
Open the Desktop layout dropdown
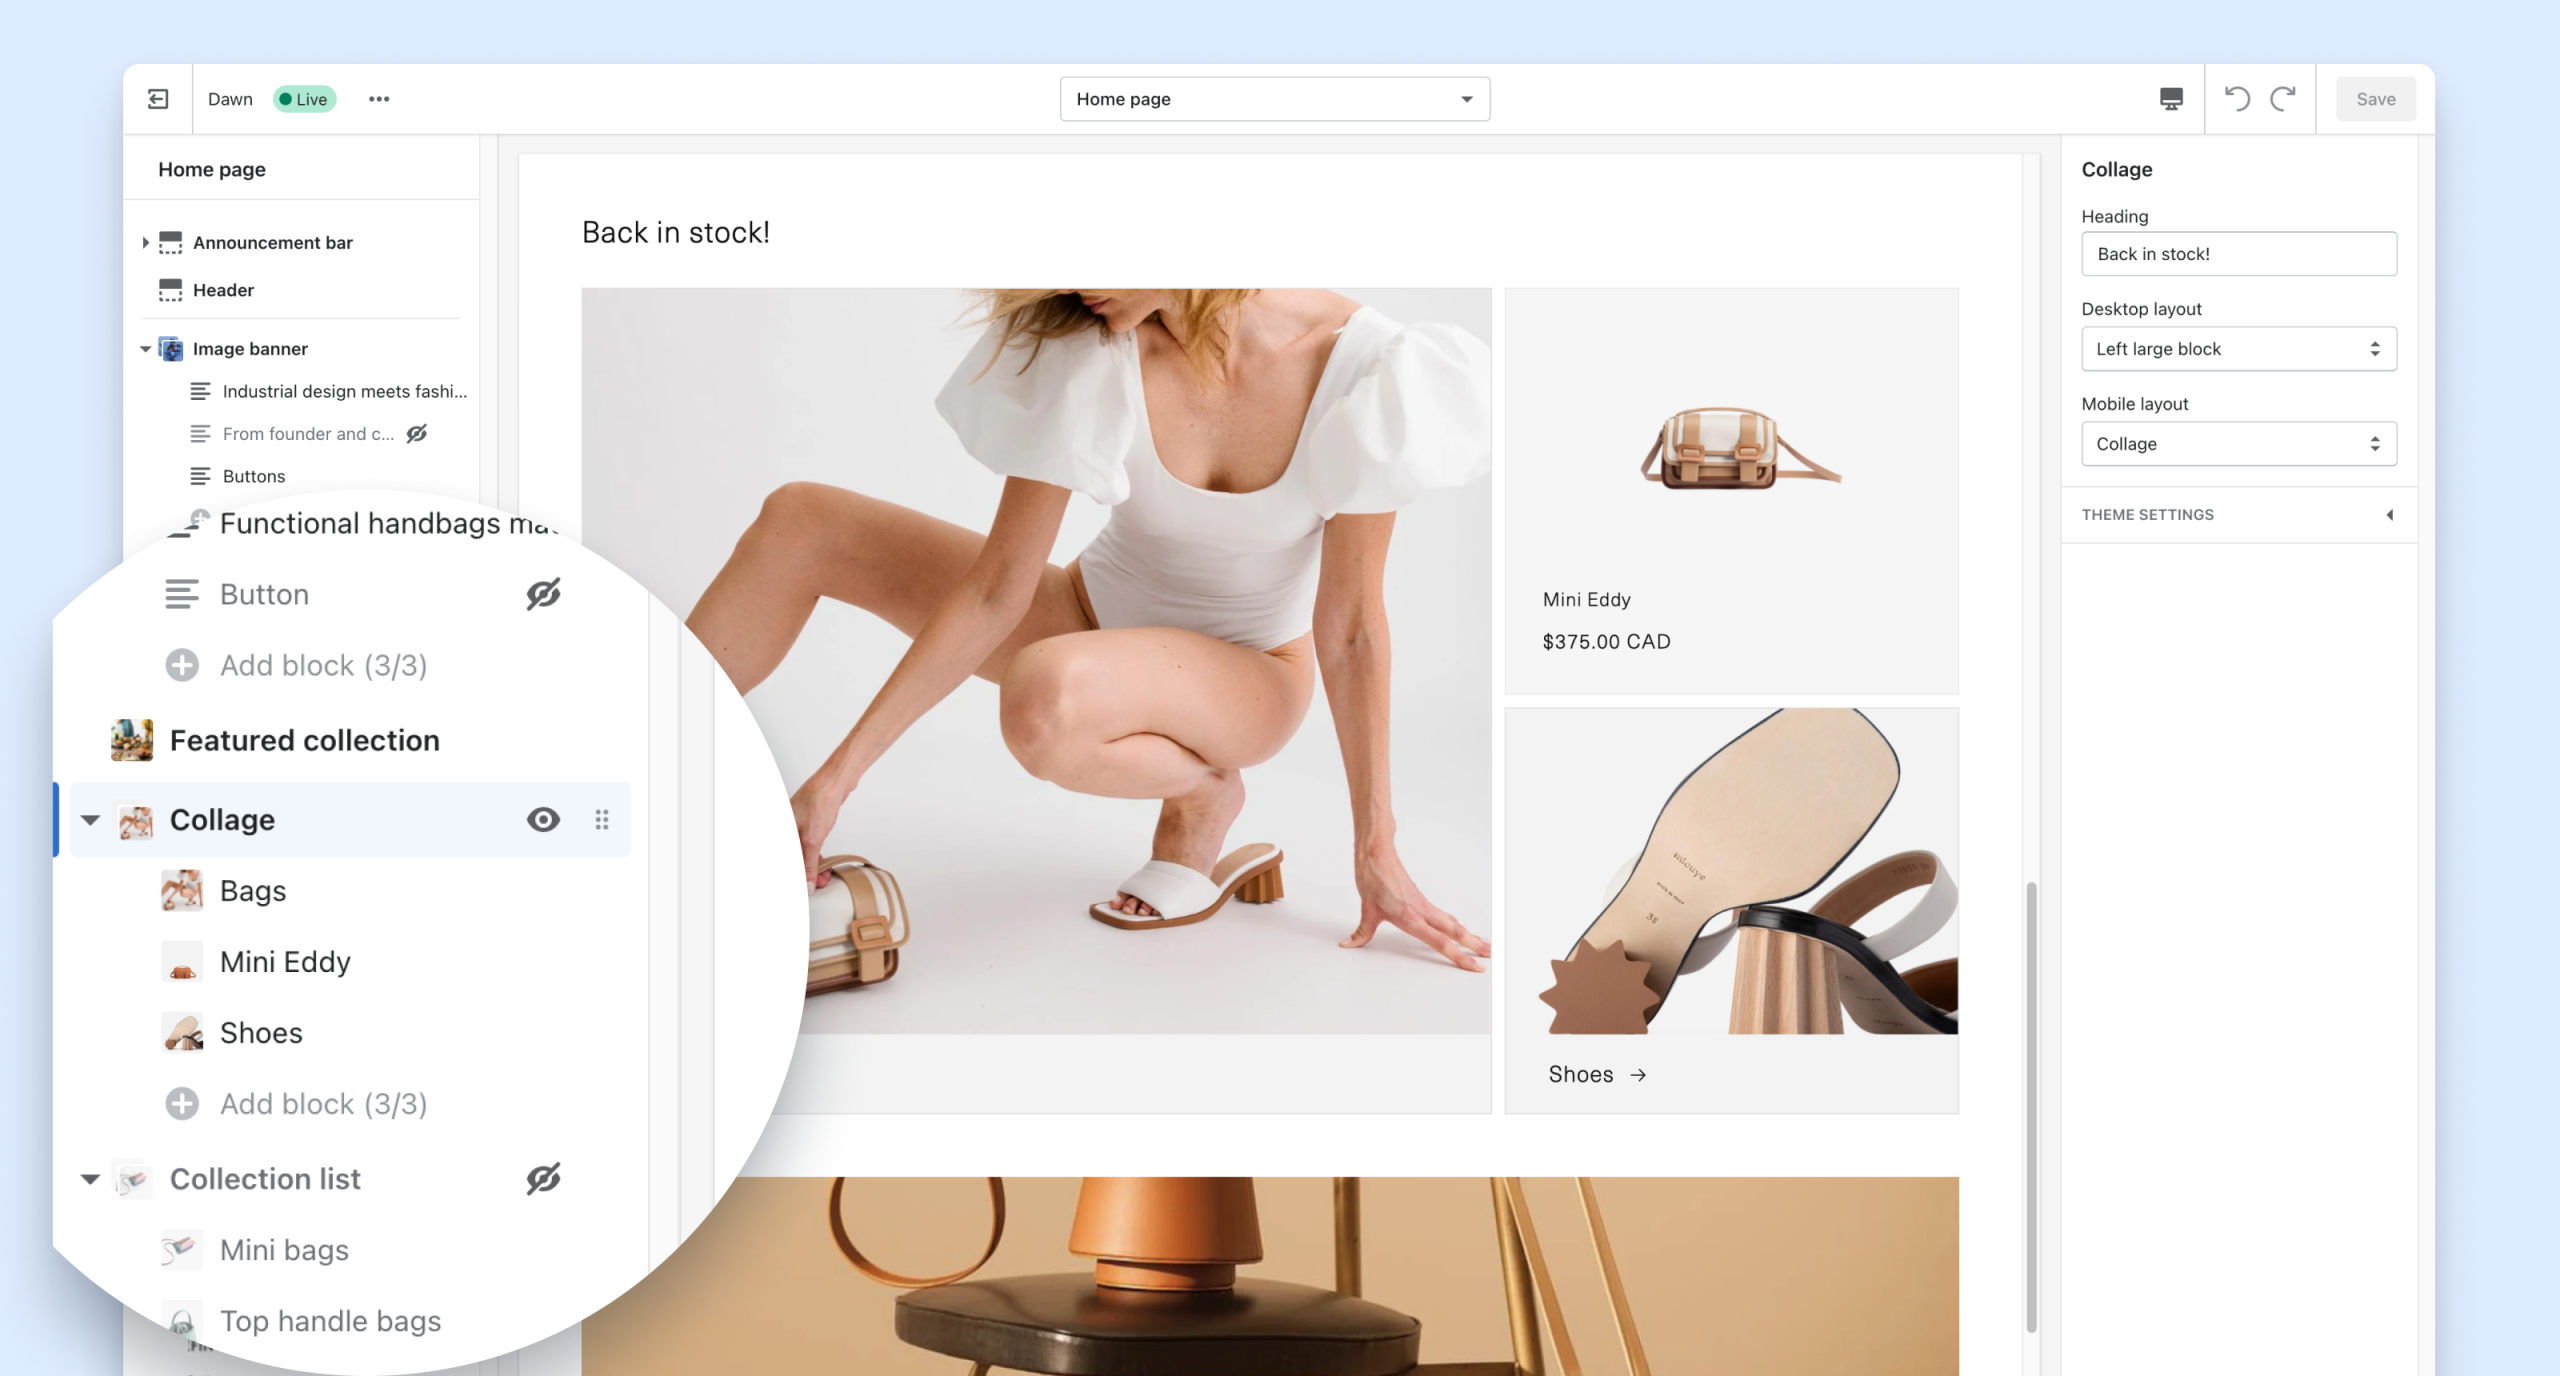pos(2238,348)
